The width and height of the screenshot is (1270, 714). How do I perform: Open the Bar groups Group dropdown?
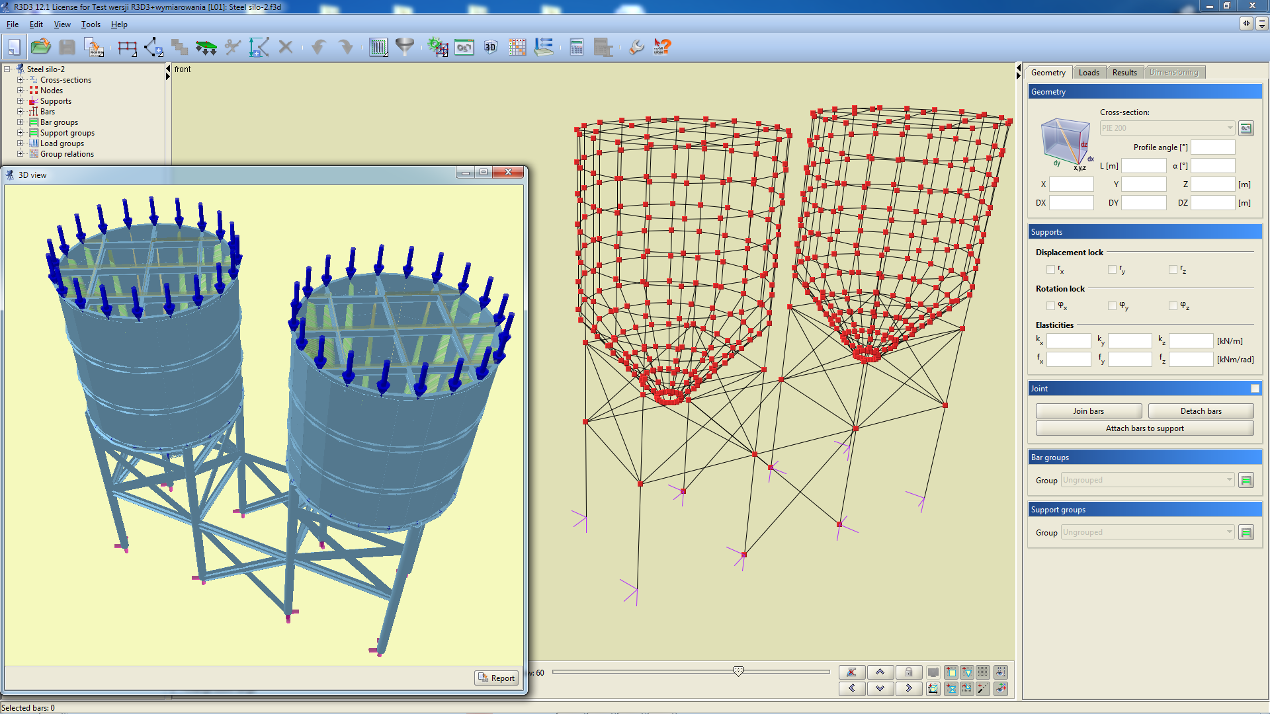point(1148,480)
